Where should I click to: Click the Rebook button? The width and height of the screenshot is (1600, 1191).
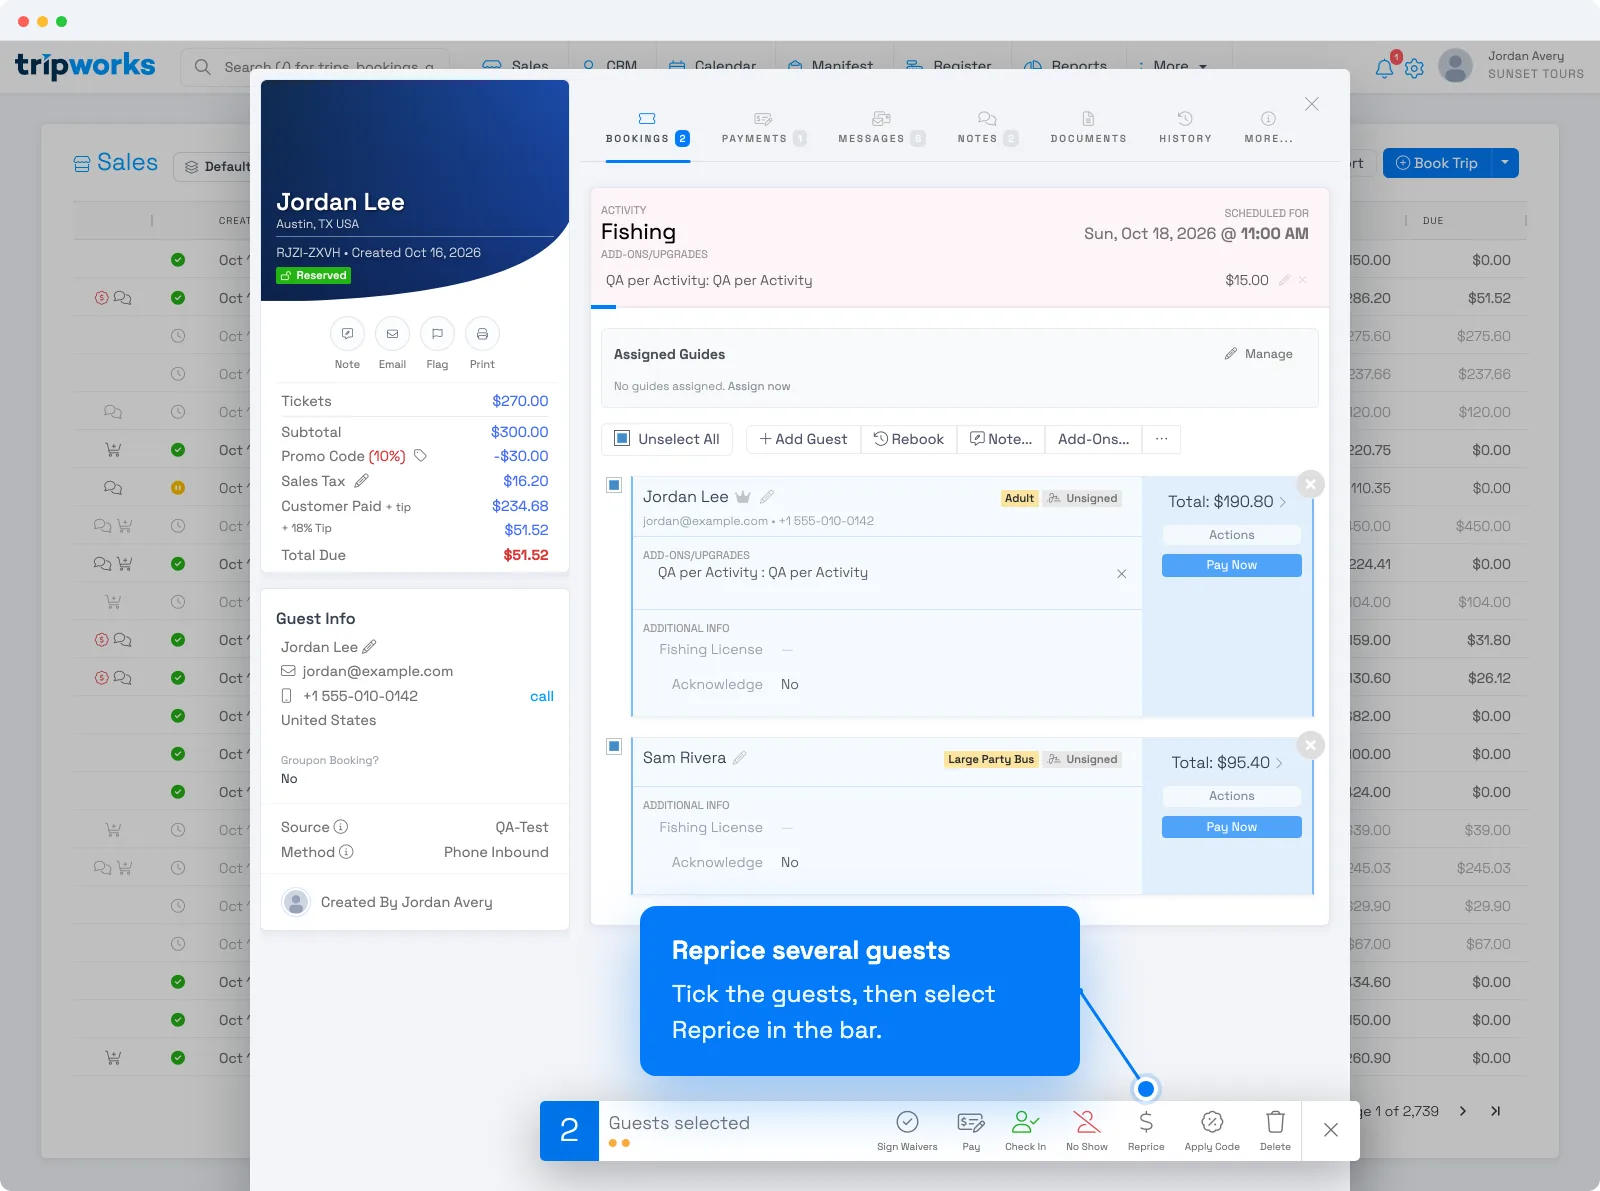click(x=909, y=439)
